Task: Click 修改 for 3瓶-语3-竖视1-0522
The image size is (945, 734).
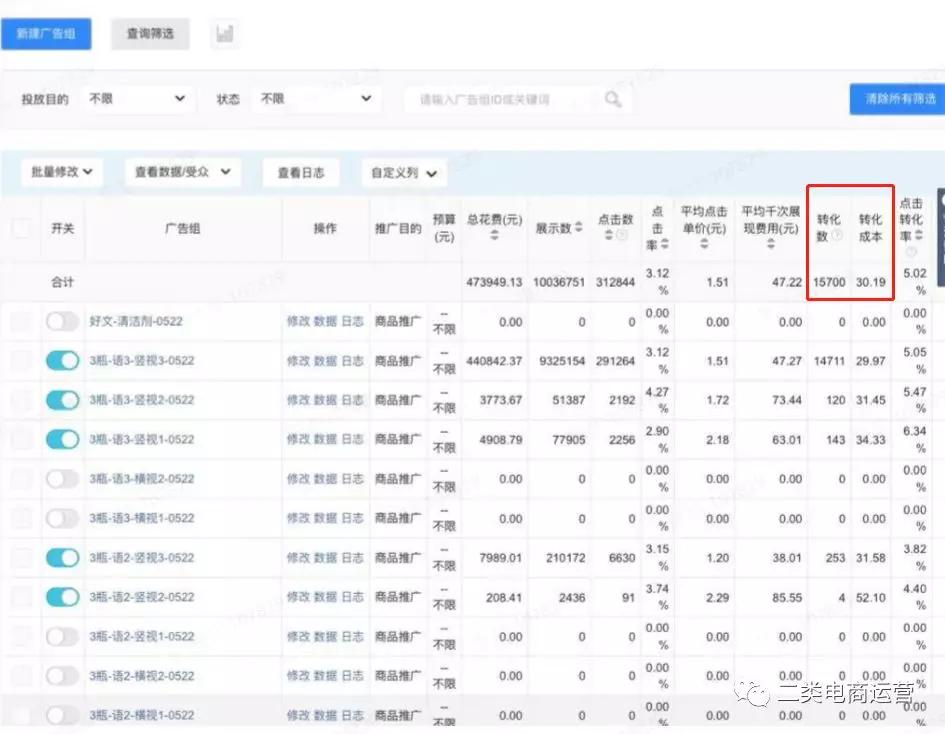Action: 298,440
